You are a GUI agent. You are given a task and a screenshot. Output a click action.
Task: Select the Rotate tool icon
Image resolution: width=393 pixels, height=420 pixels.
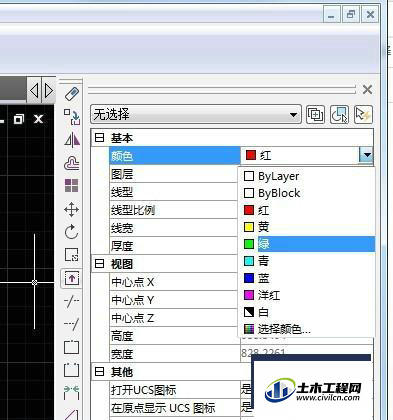tap(71, 232)
